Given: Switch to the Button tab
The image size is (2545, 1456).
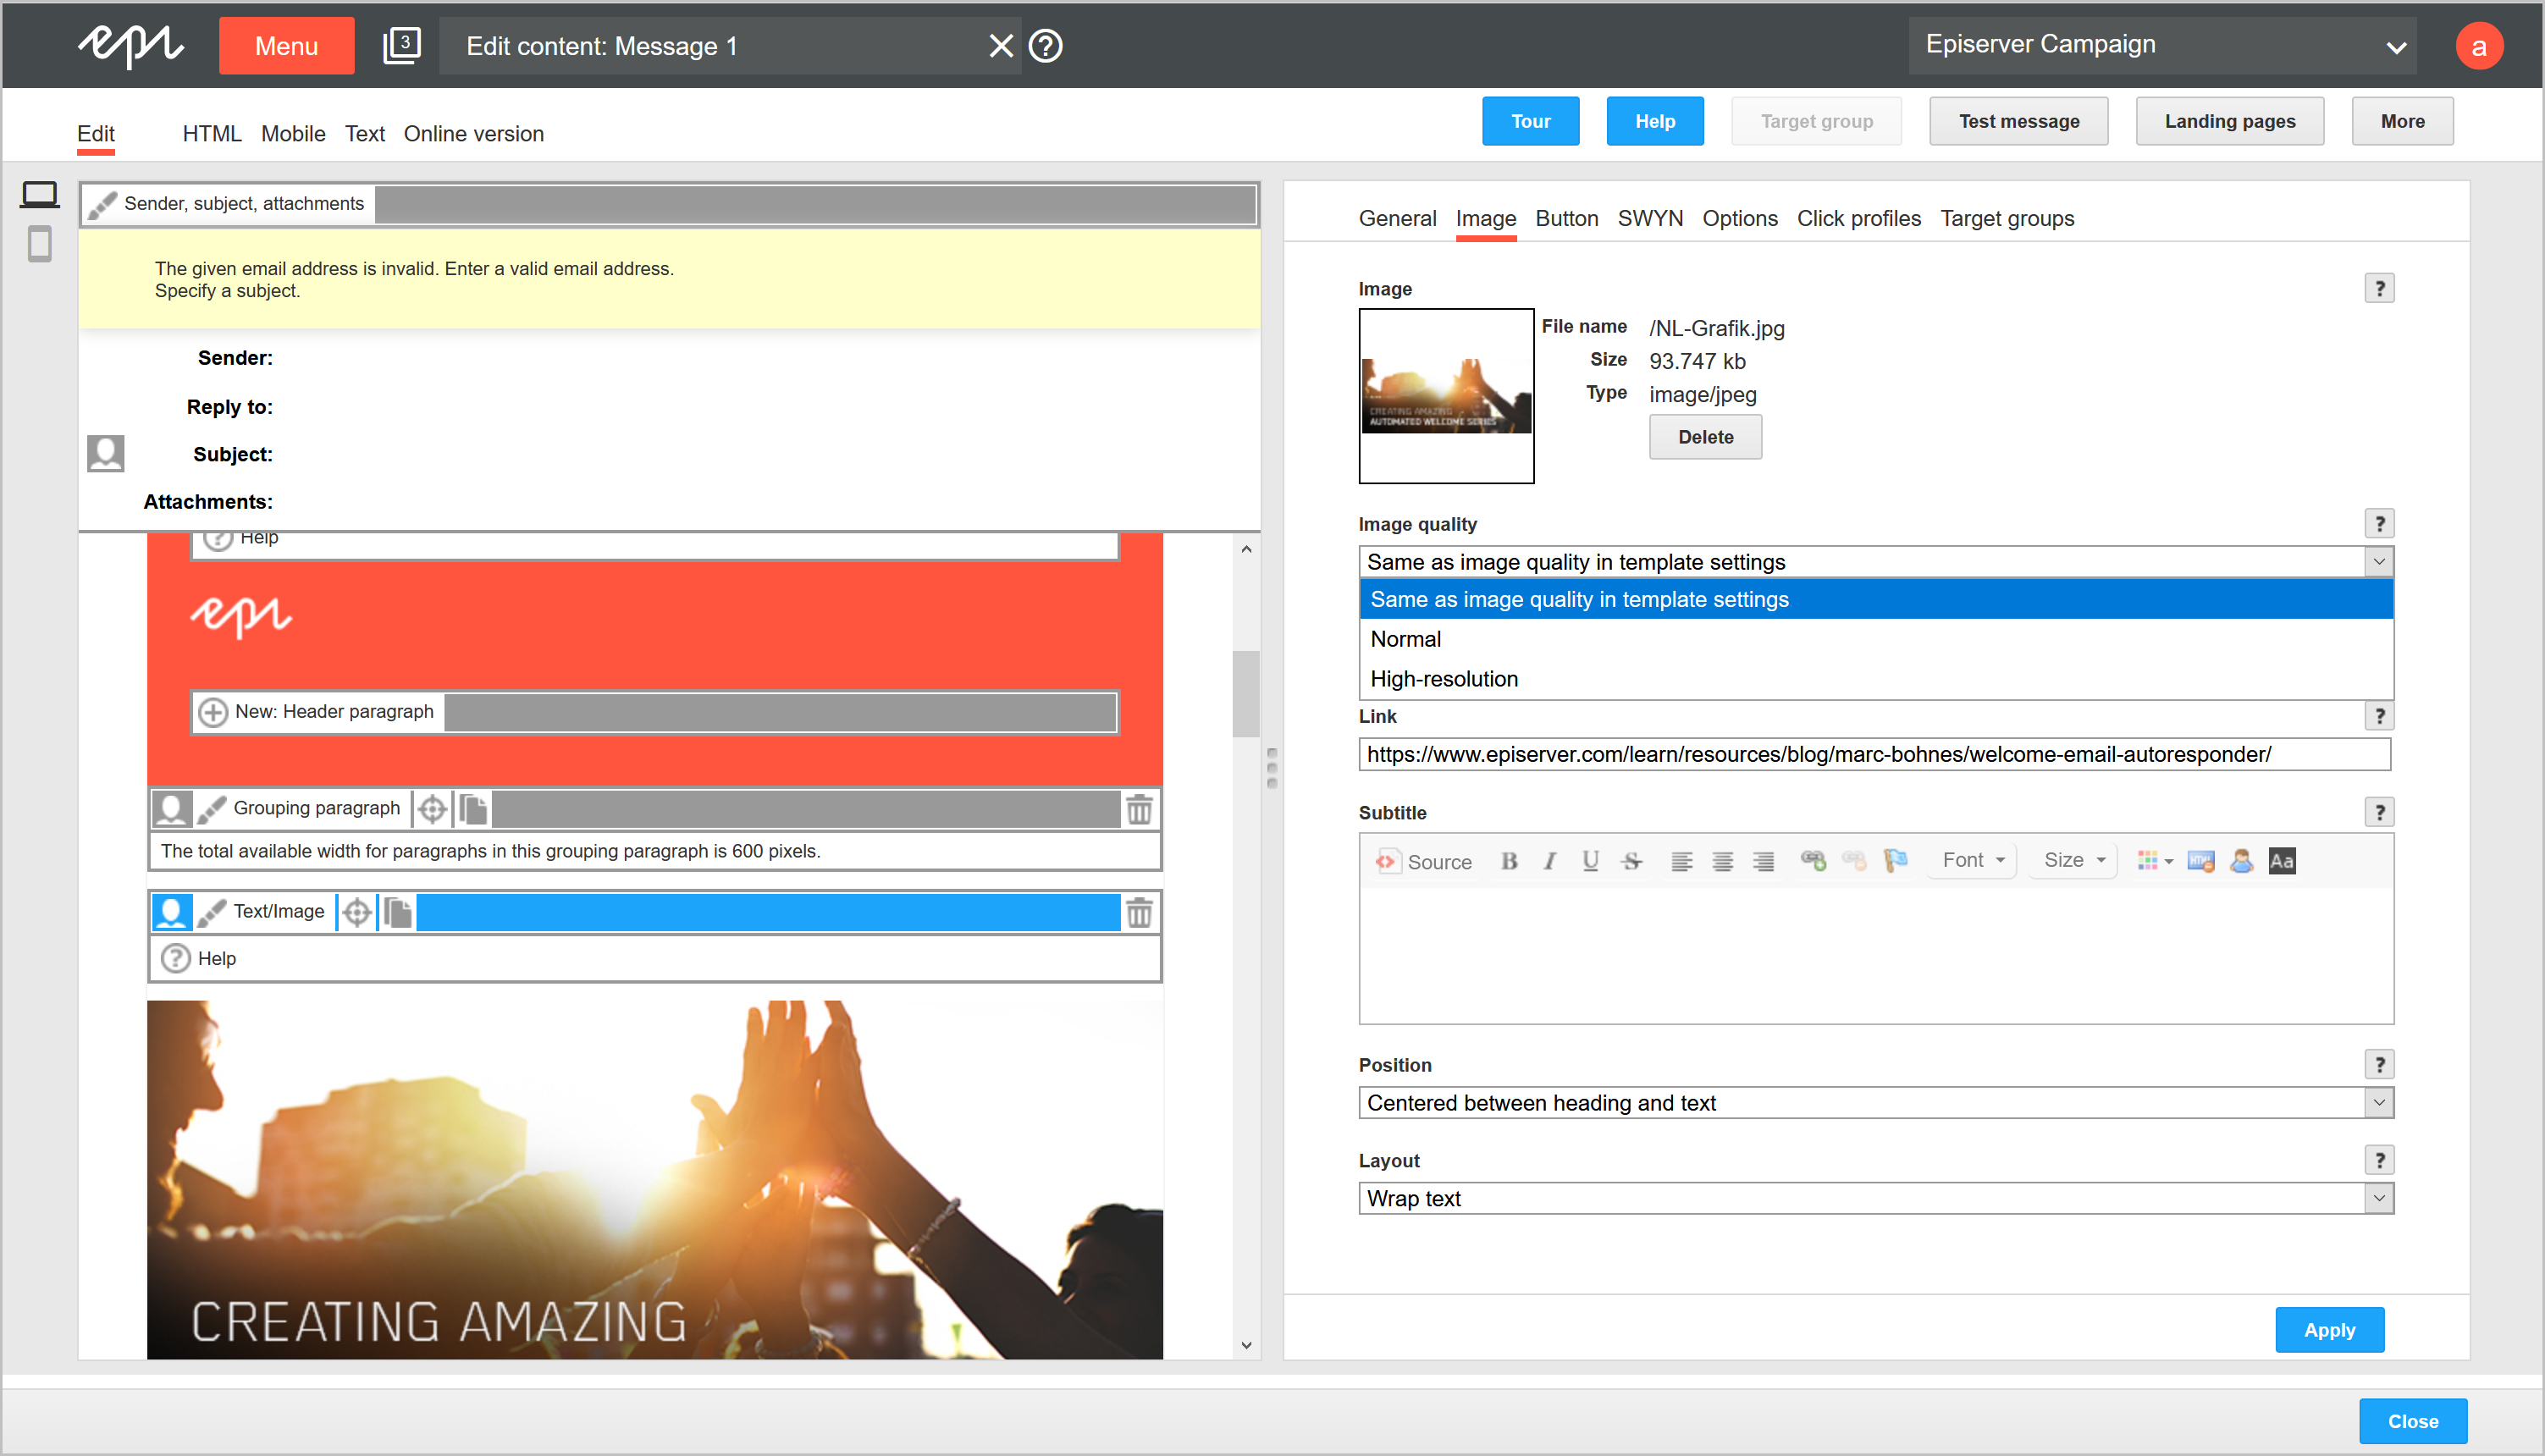Looking at the screenshot, I should tap(1566, 218).
